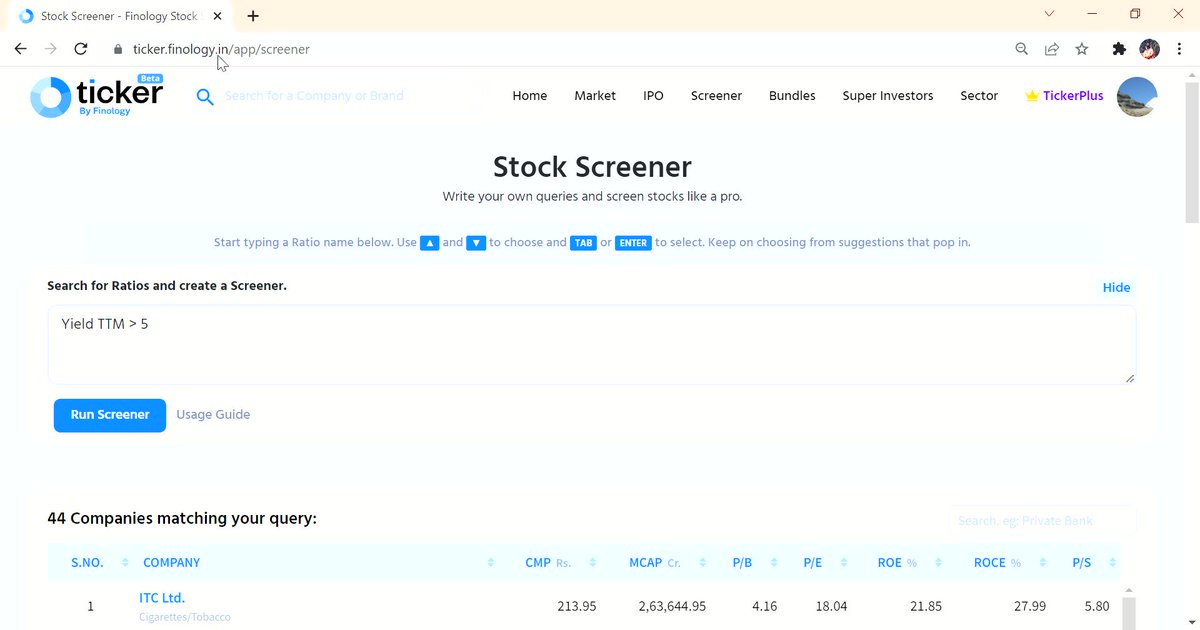The image size is (1200, 630).
Task: Open the user profile picture
Action: 1137,97
